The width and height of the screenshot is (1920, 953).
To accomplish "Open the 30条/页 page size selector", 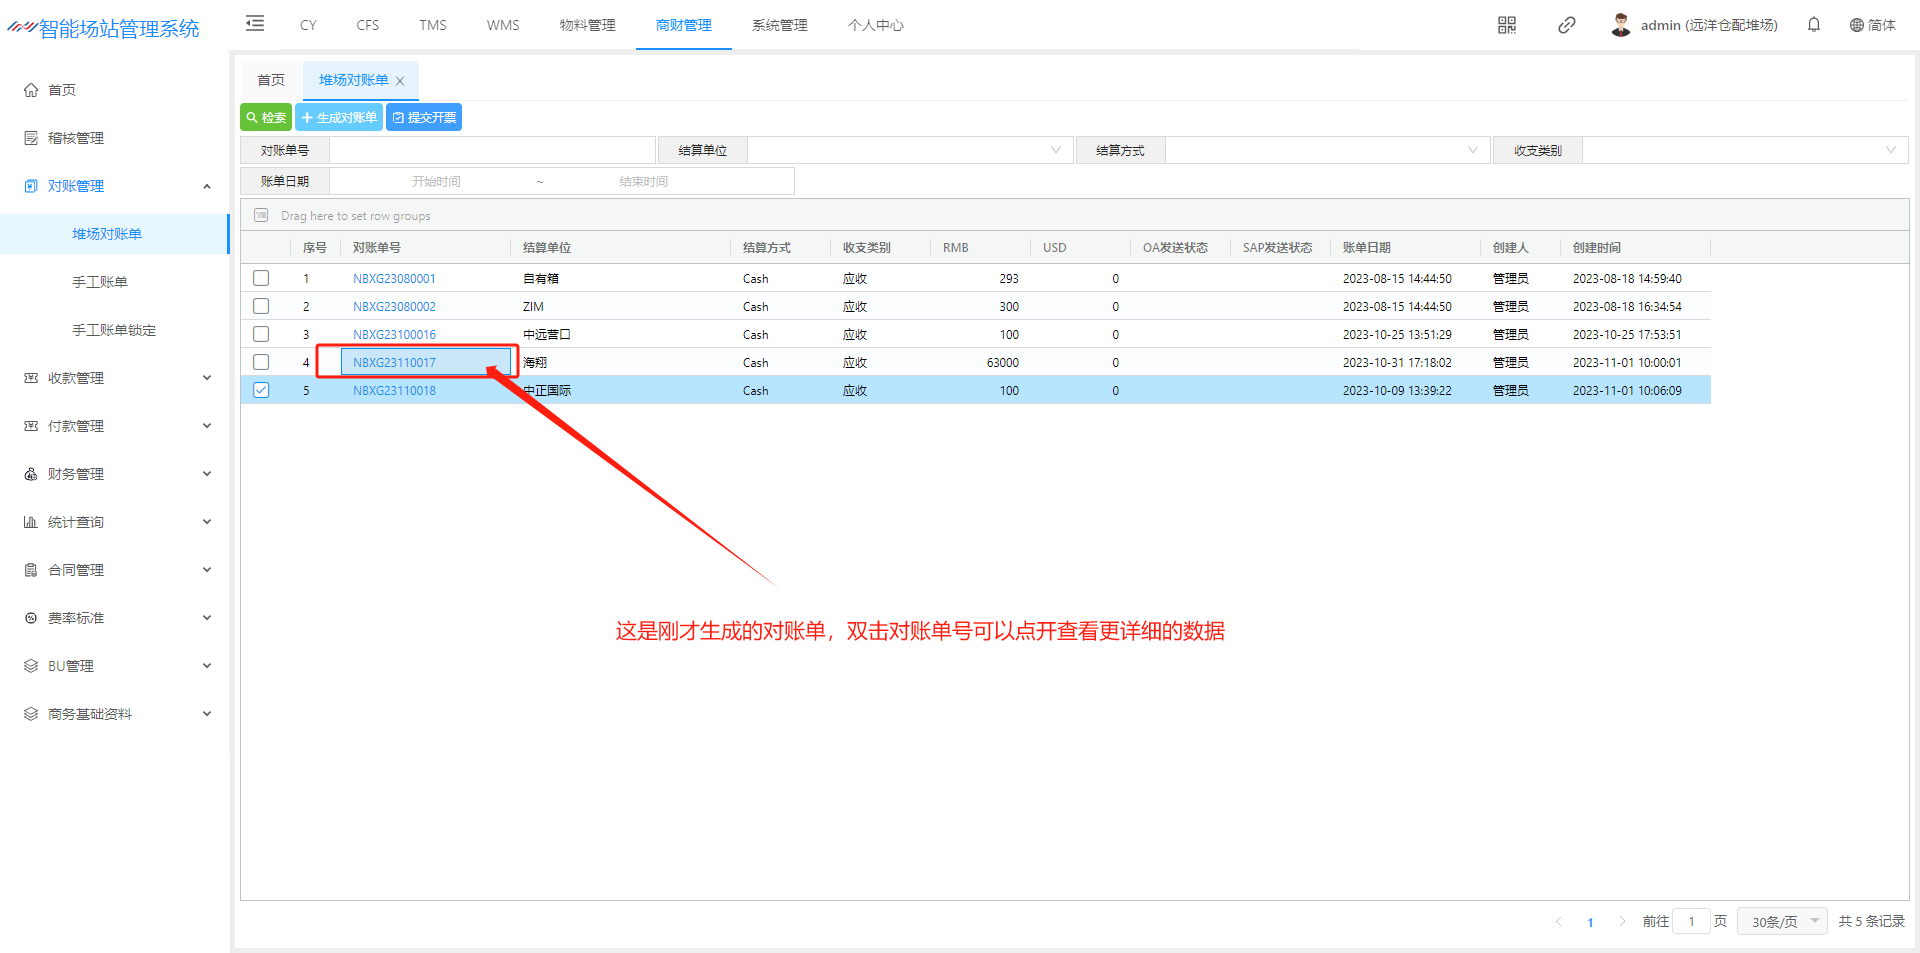I will tap(1783, 921).
